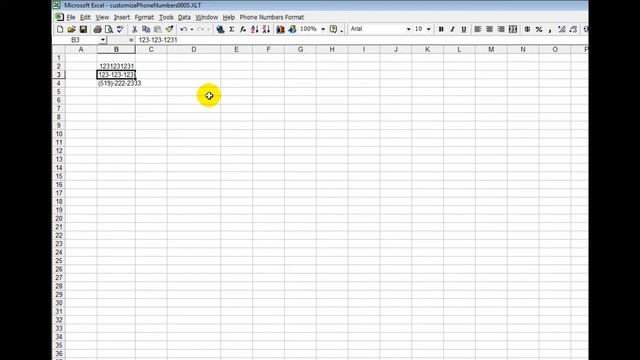Open Print Preview icon
Screen dimensions: 640x360
109,29
